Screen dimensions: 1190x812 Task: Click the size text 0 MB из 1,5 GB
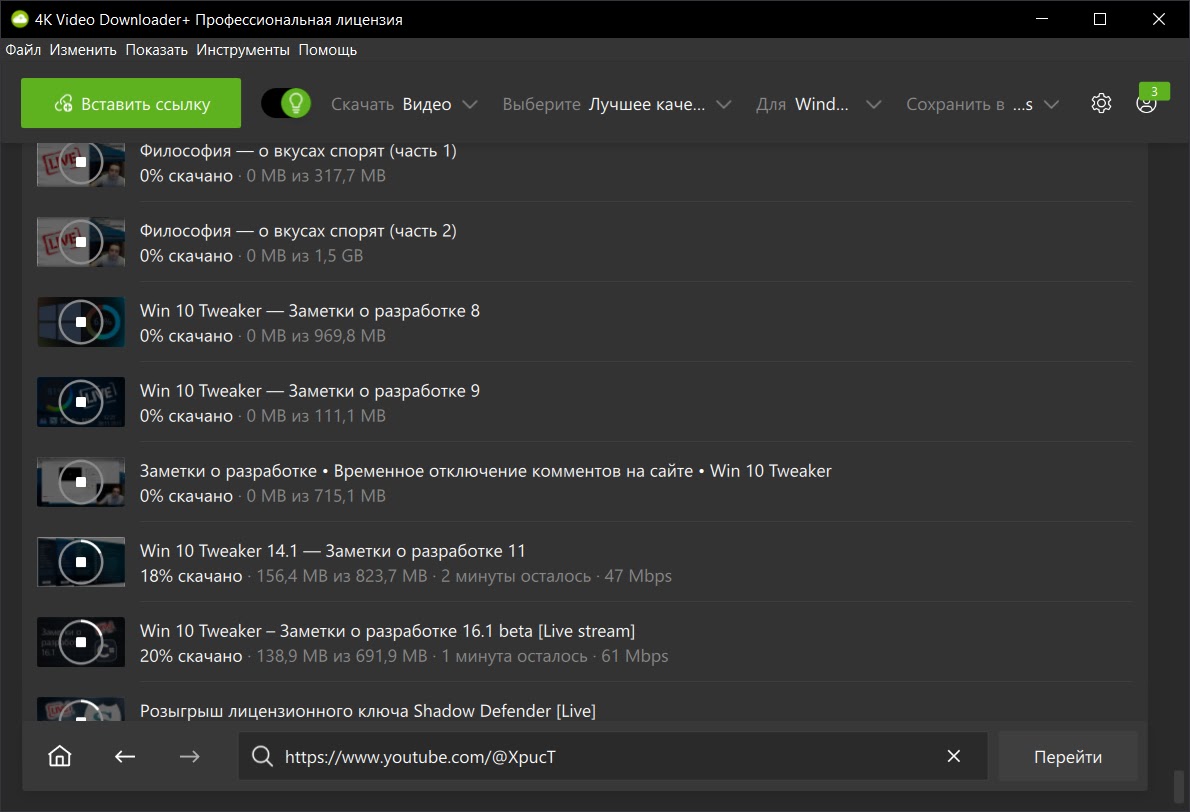tap(304, 256)
